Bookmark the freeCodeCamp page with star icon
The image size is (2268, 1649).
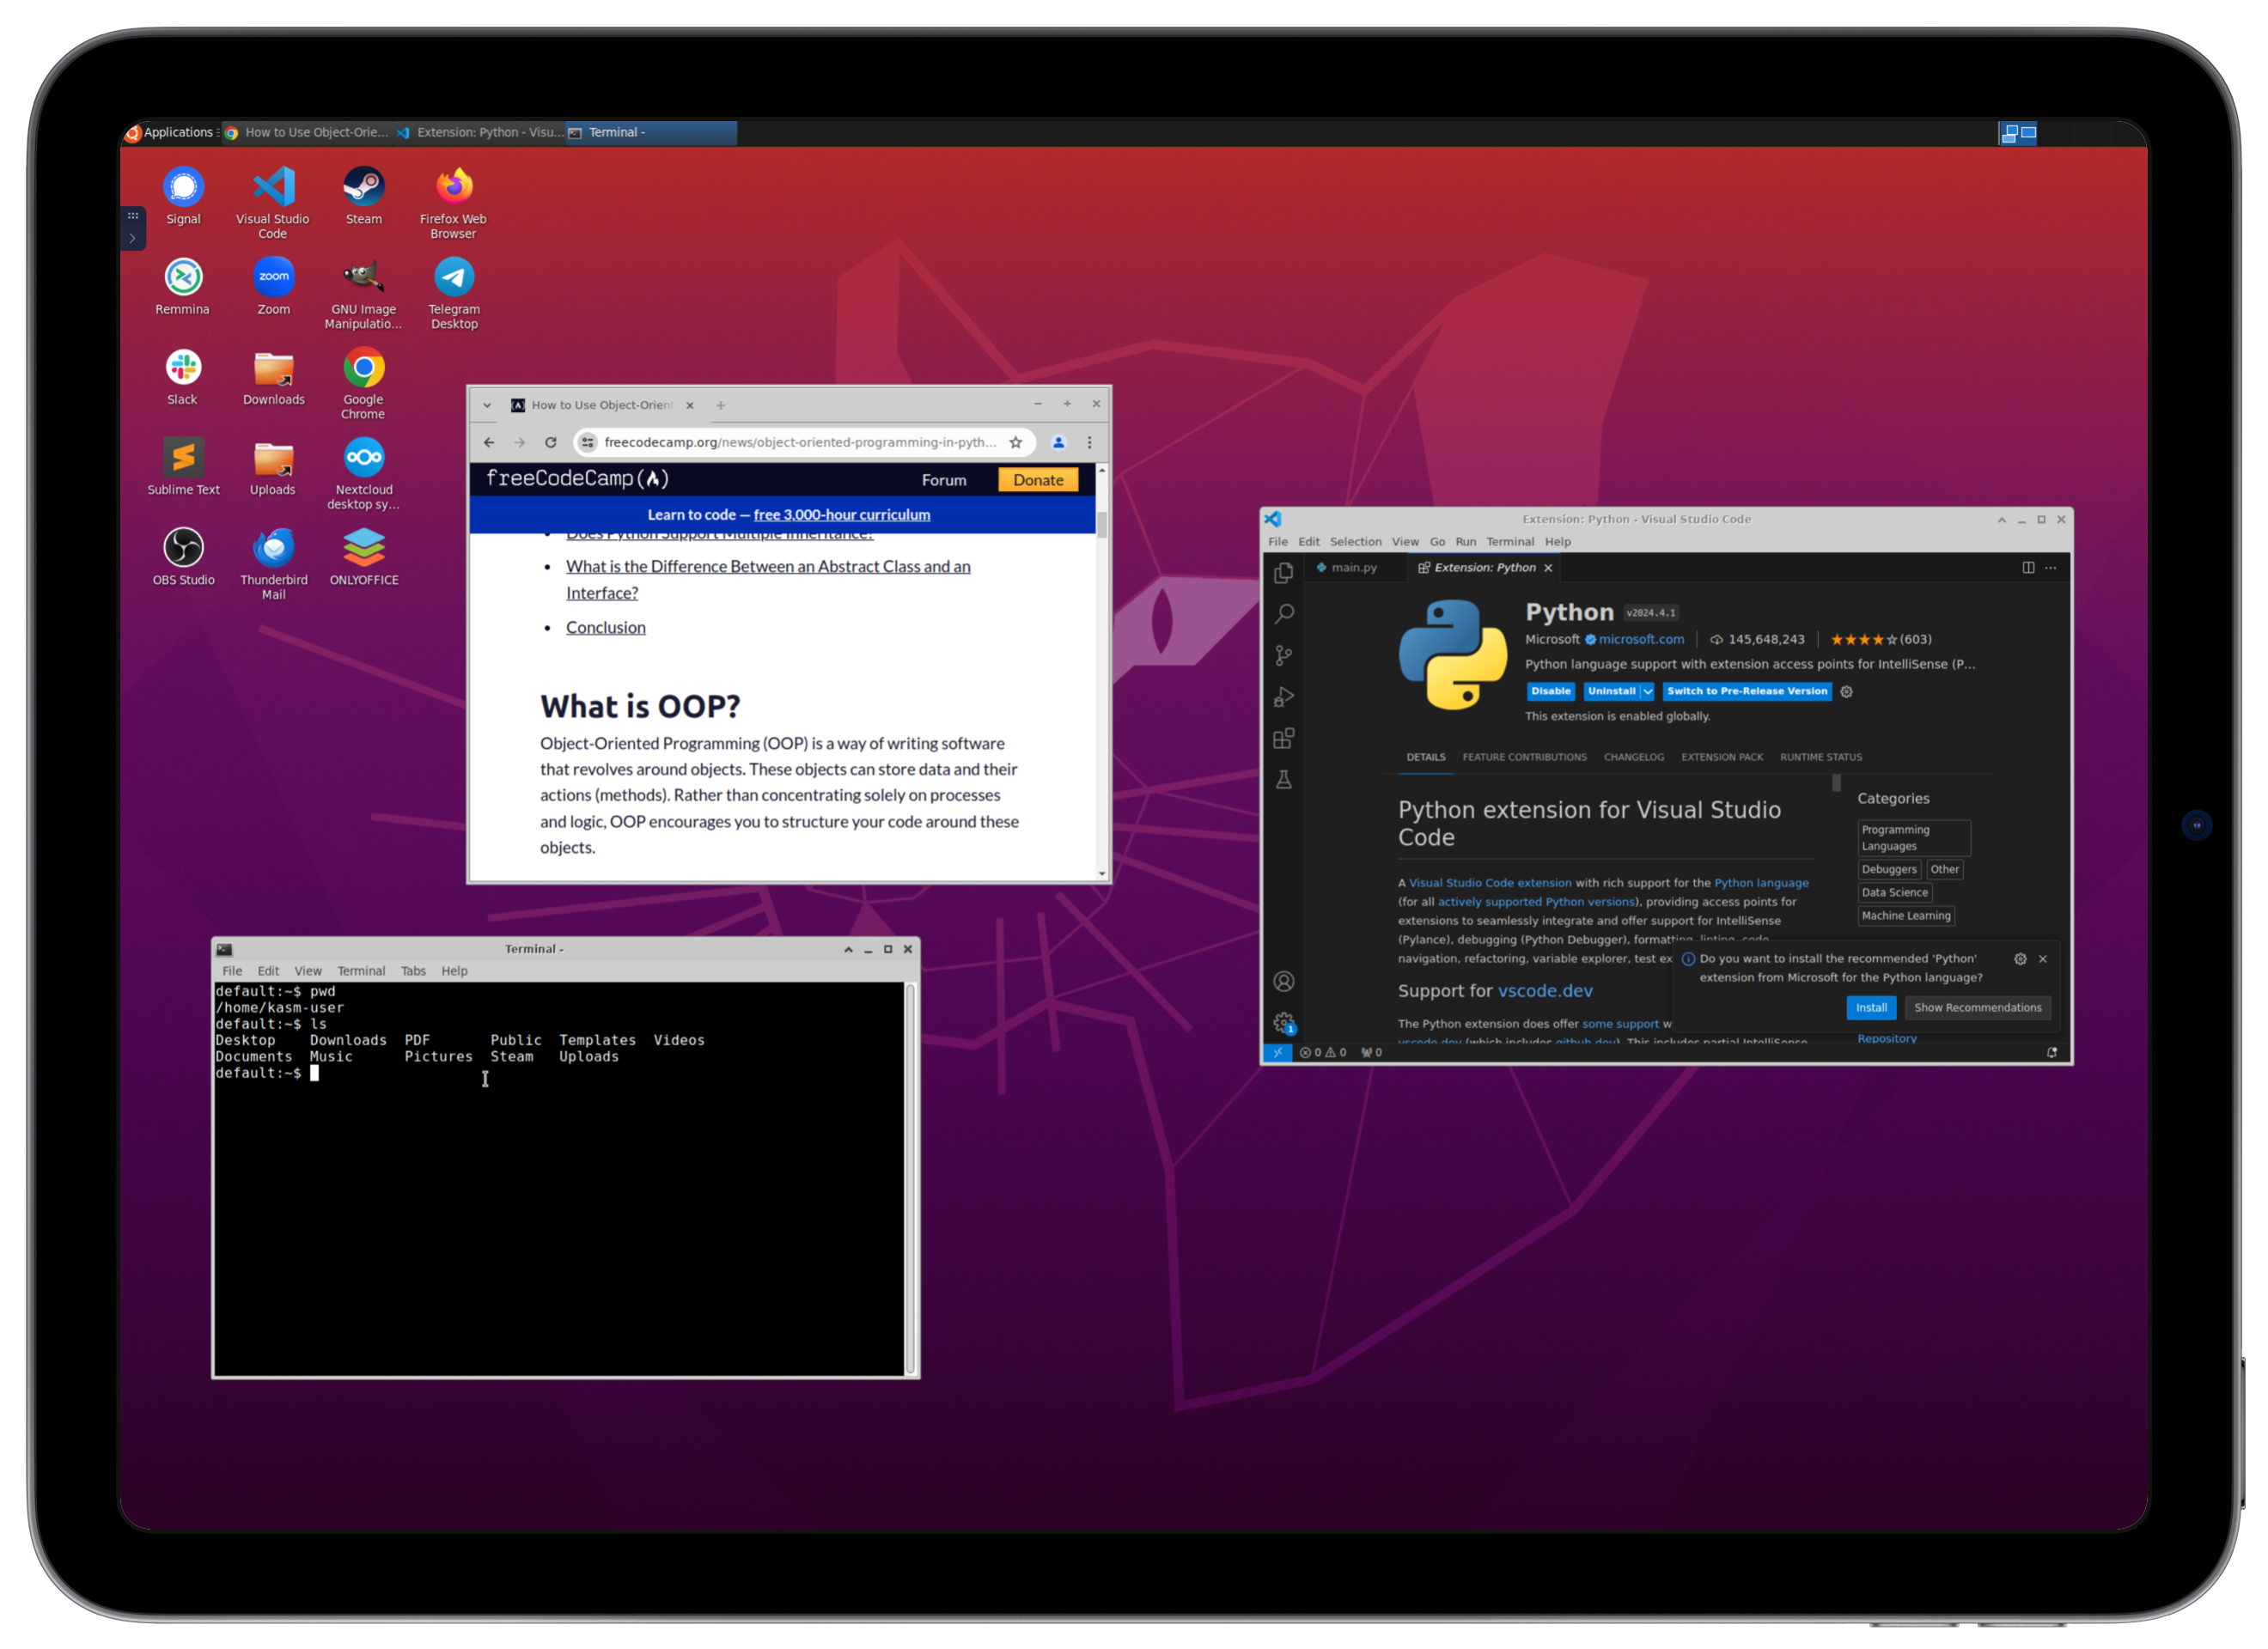(1015, 442)
